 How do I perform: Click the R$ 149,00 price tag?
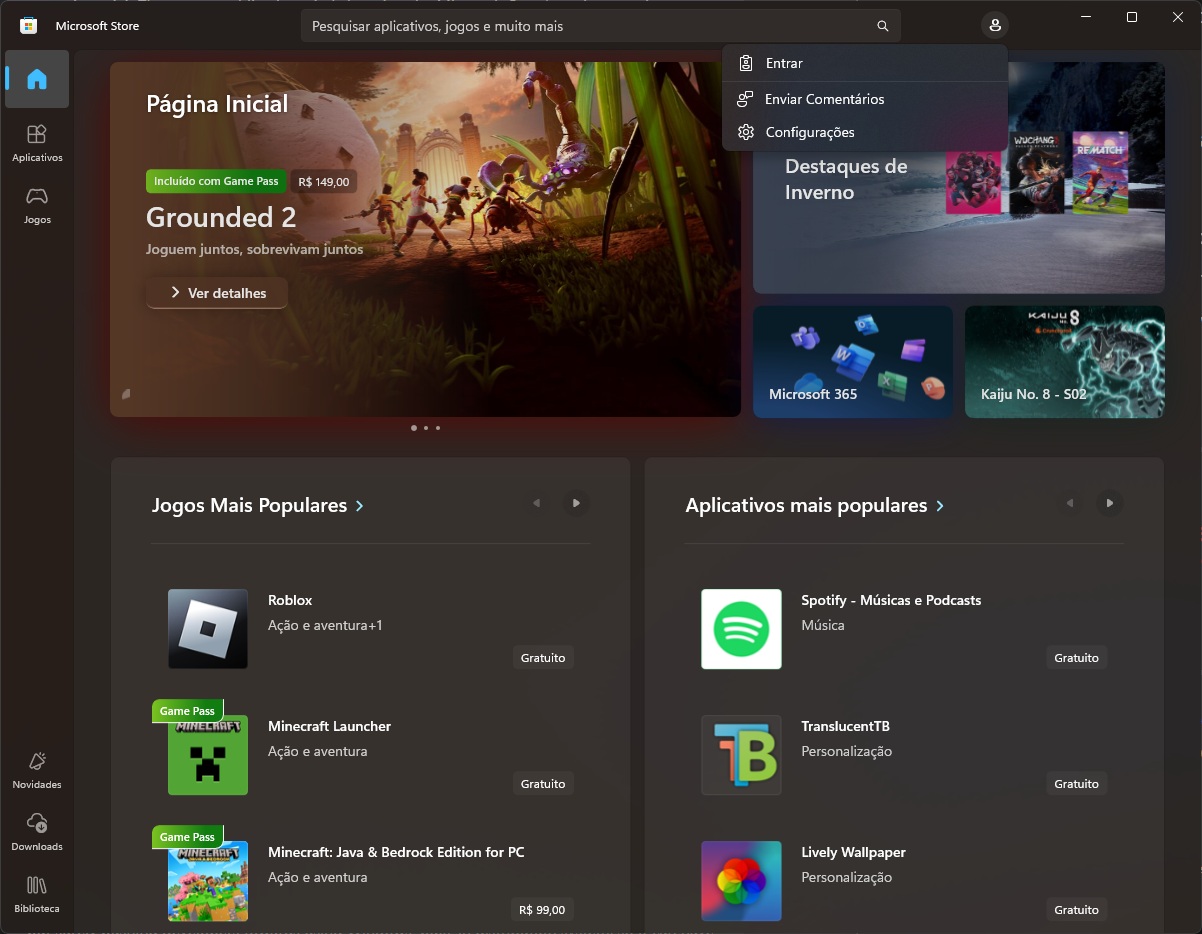tap(324, 182)
